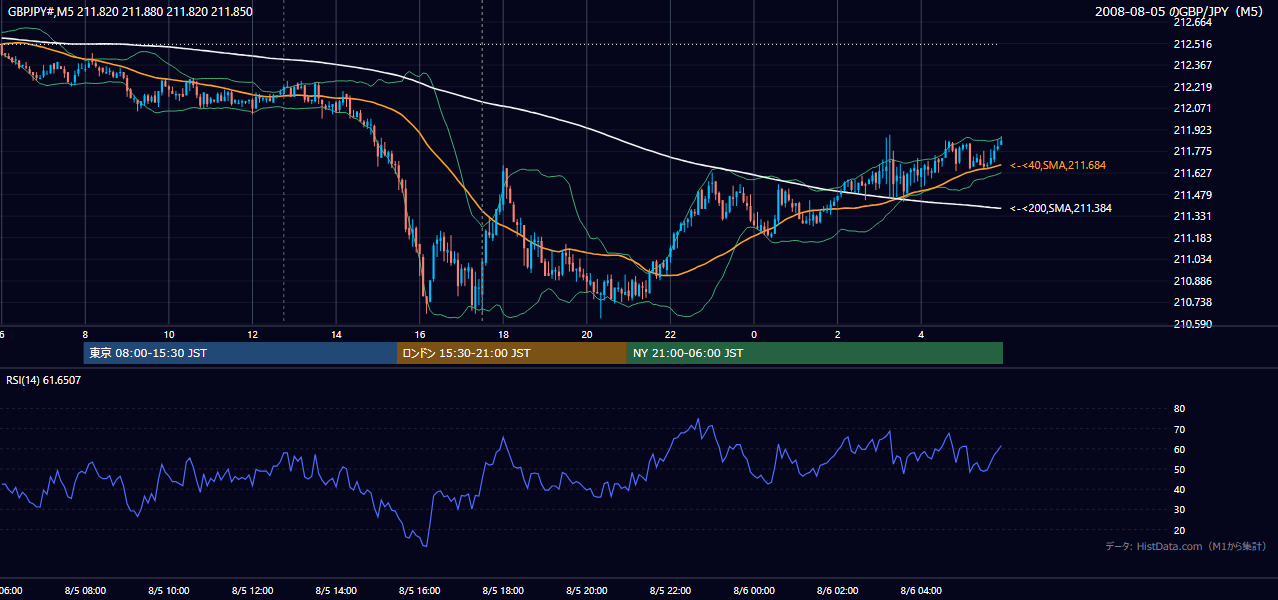Select the 東京 08:00-15:30 JST session bar
The width and height of the screenshot is (1278, 600).
tap(240, 353)
